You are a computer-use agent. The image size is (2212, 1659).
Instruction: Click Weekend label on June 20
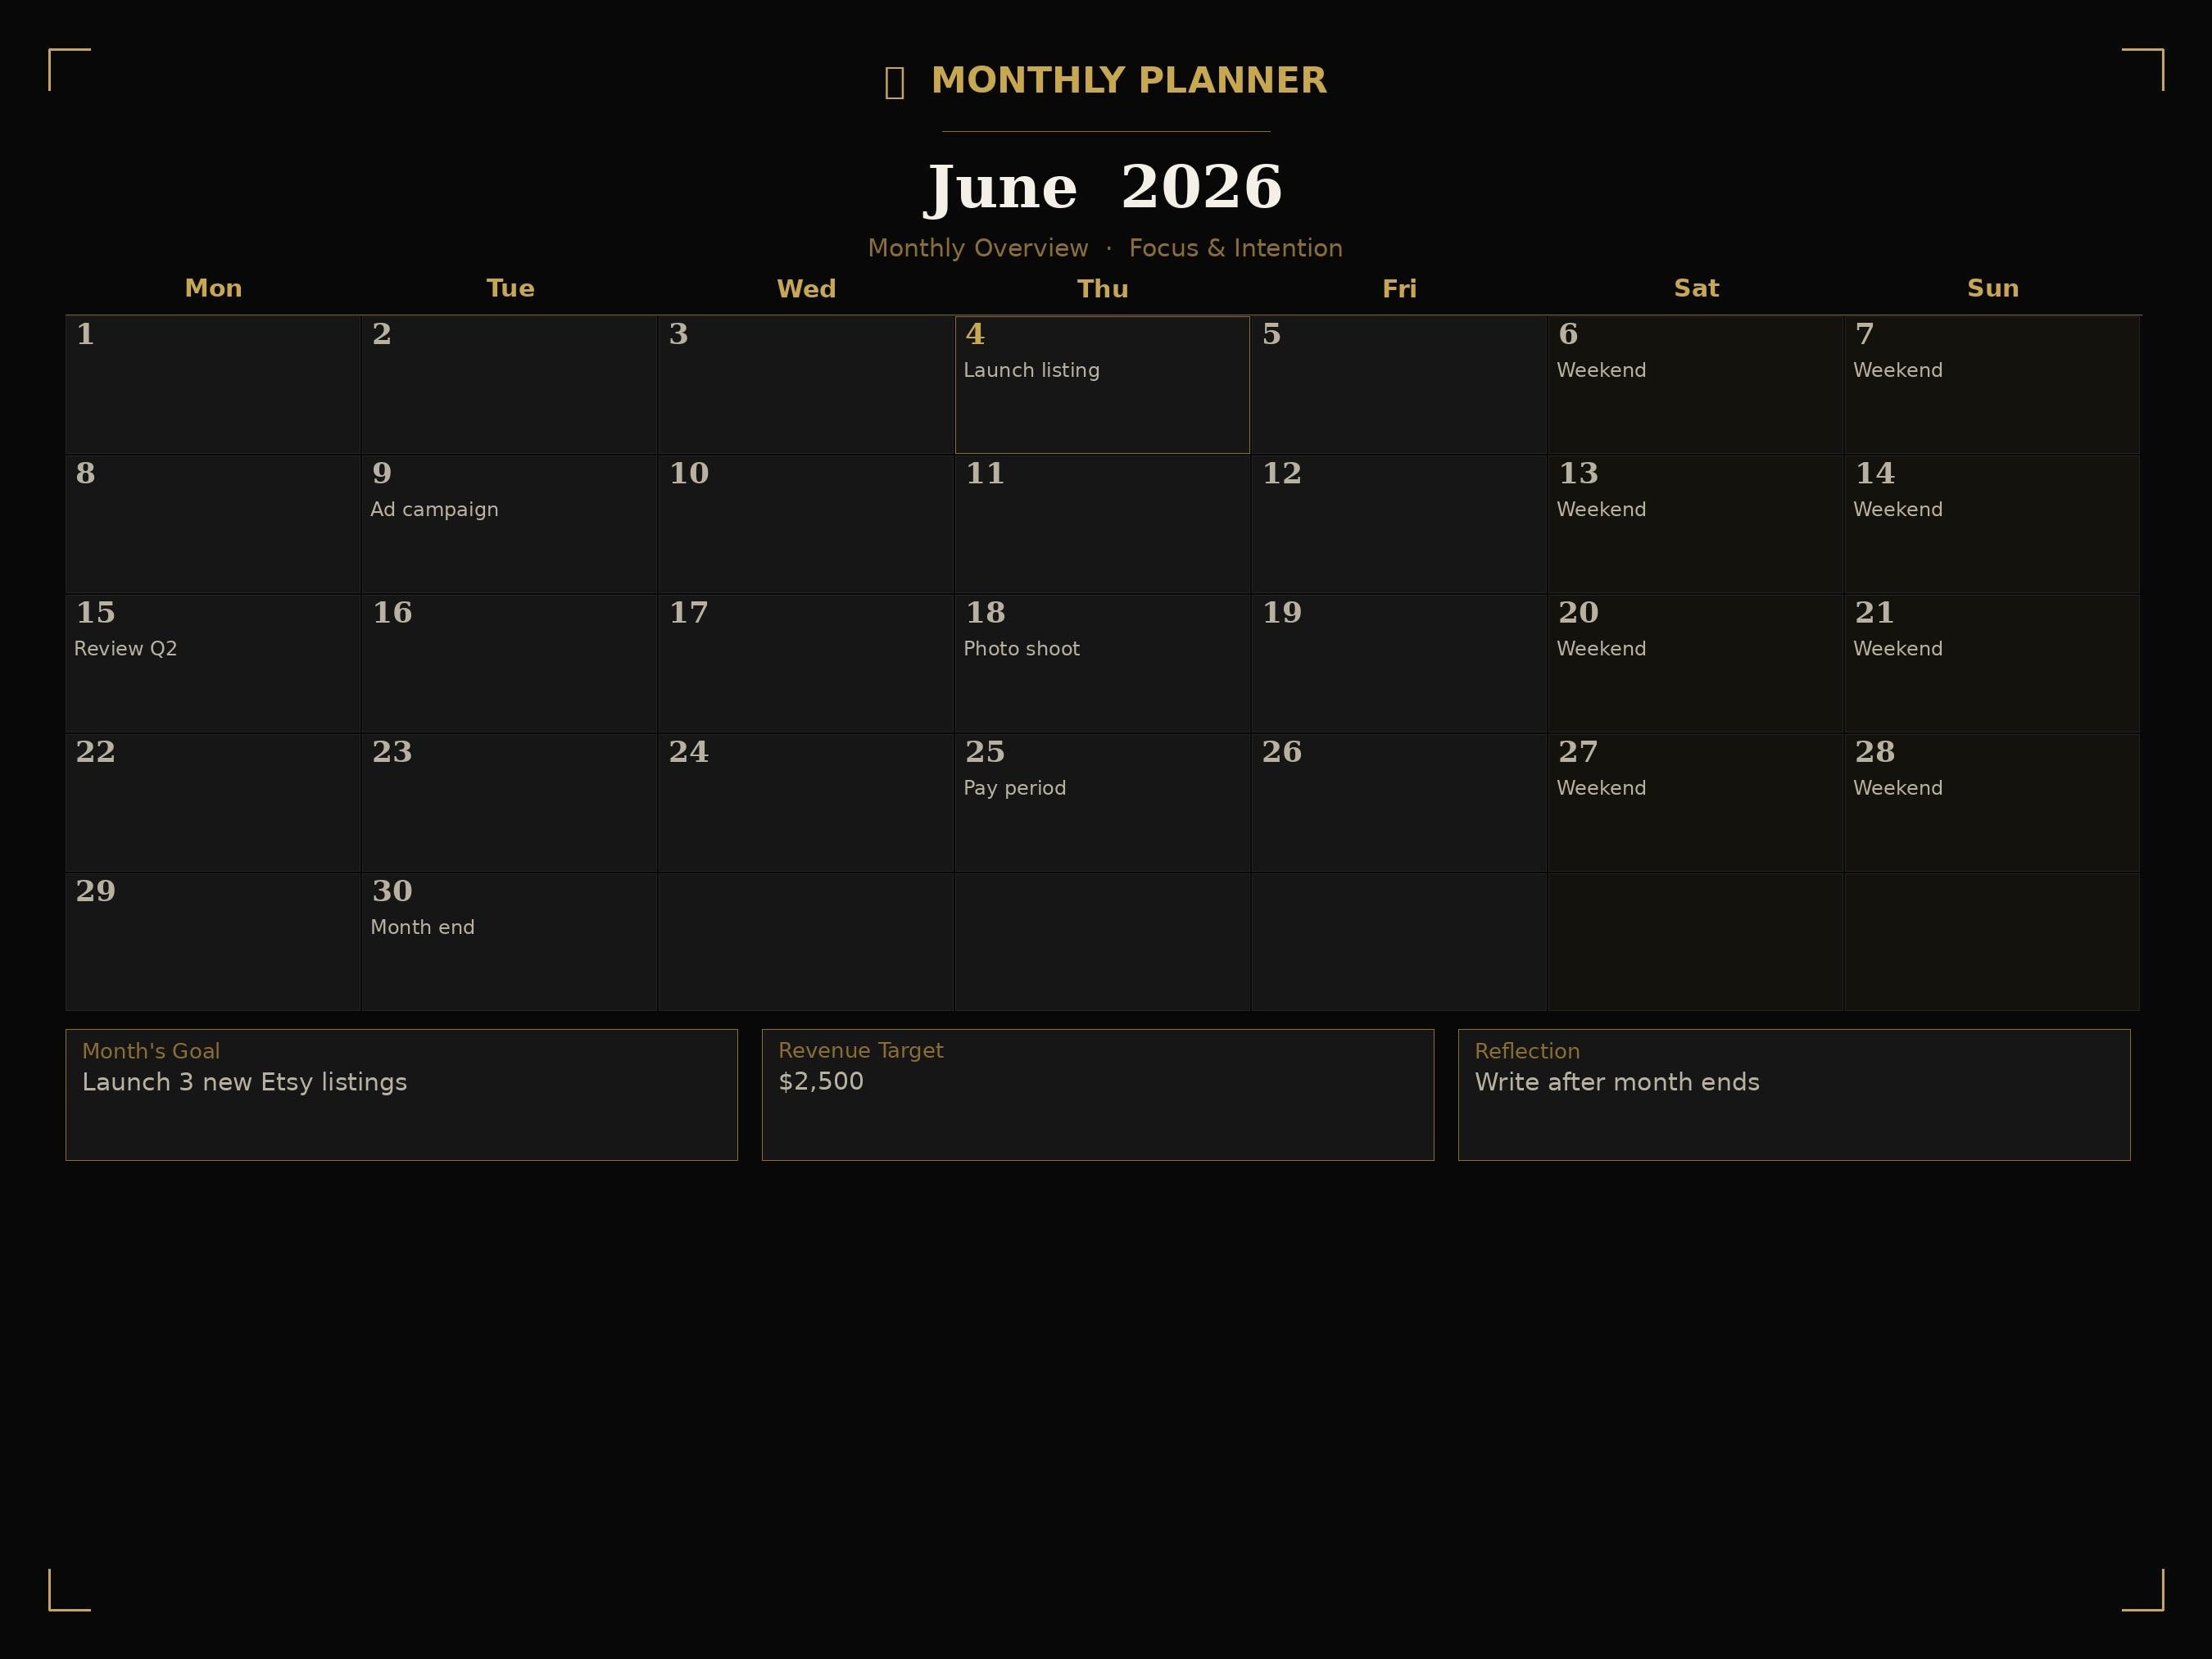[x=1601, y=649]
